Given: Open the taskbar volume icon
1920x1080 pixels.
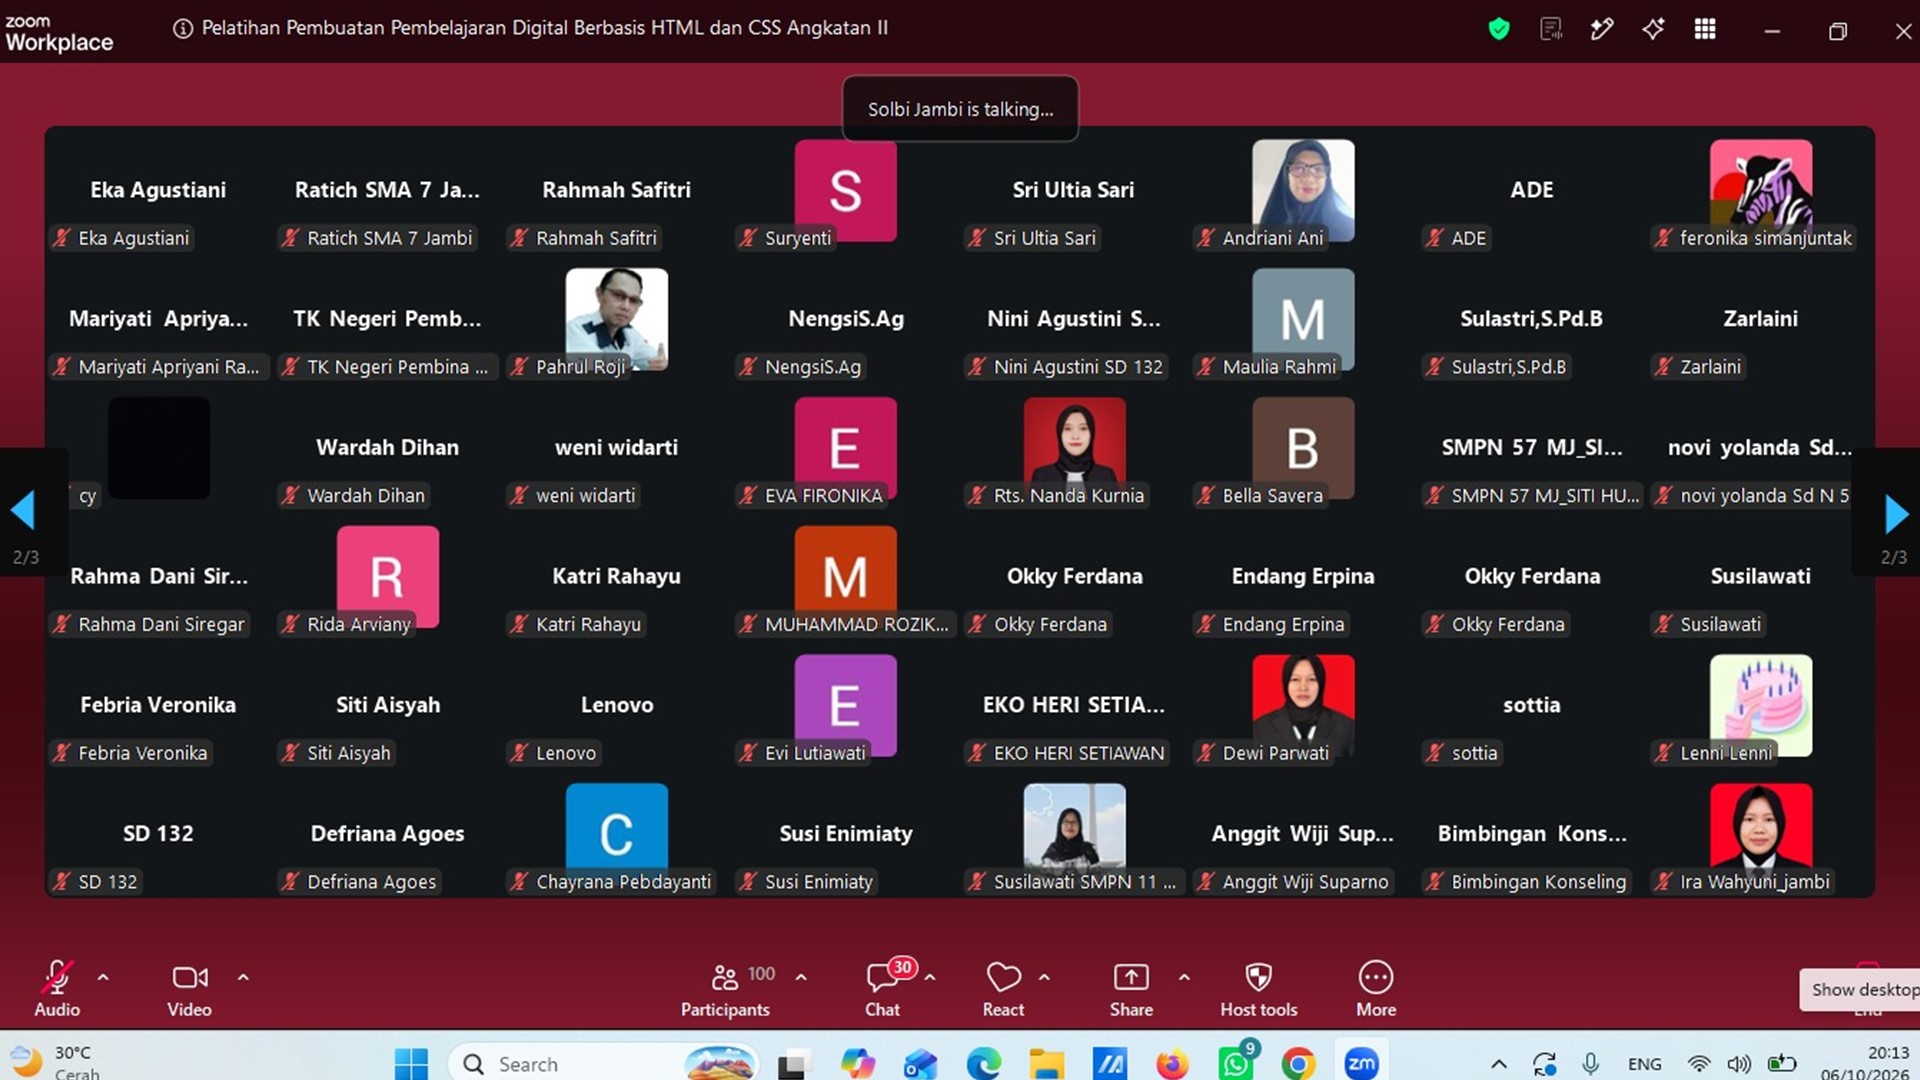Looking at the screenshot, I should coord(1740,1064).
